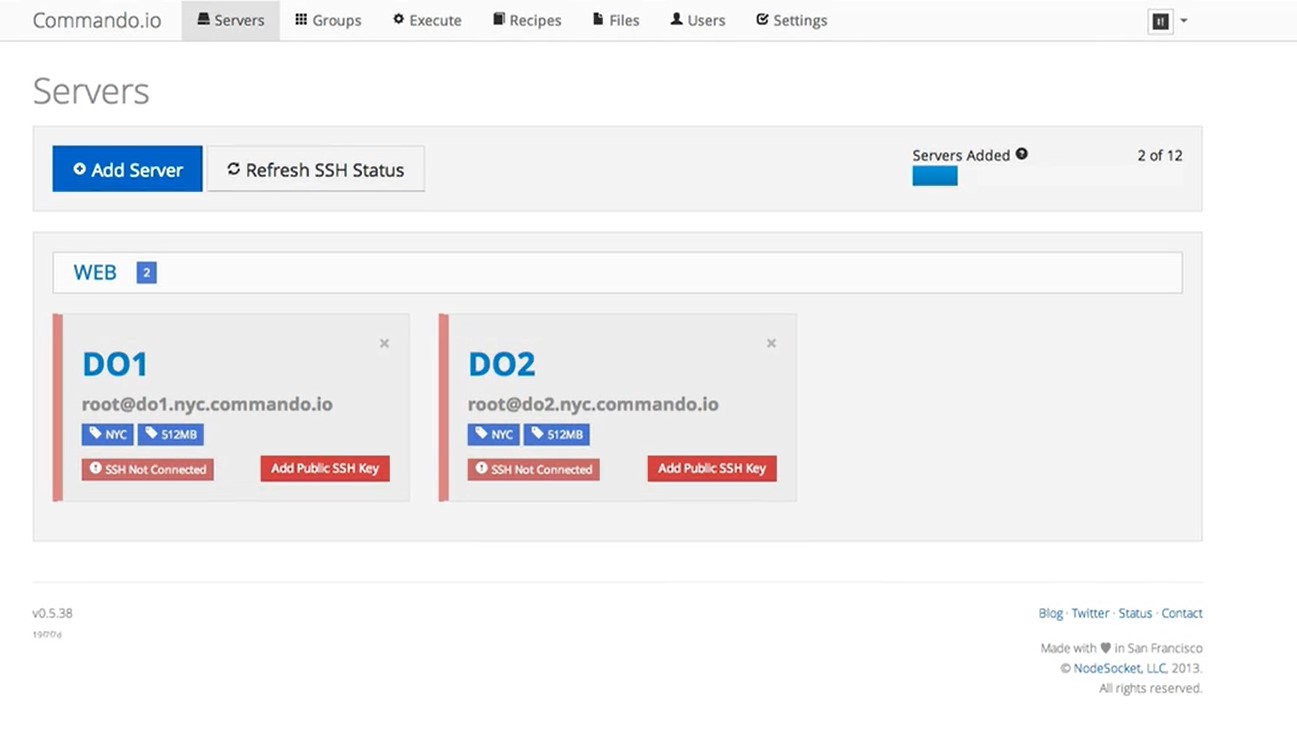This screenshot has width=1297, height=736.
Task: Add Public SSH Key for DO2
Action: pyautogui.click(x=712, y=468)
